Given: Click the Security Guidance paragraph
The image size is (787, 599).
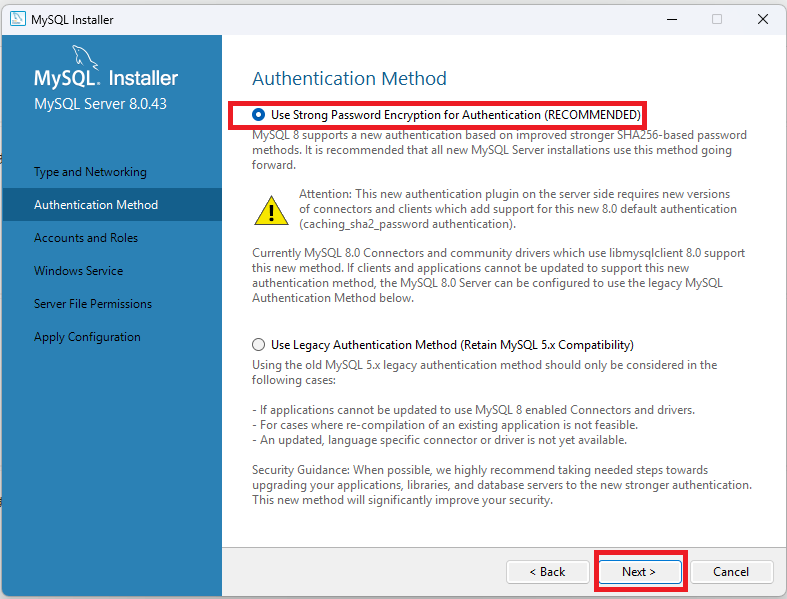Looking at the screenshot, I should pyautogui.click(x=502, y=485).
